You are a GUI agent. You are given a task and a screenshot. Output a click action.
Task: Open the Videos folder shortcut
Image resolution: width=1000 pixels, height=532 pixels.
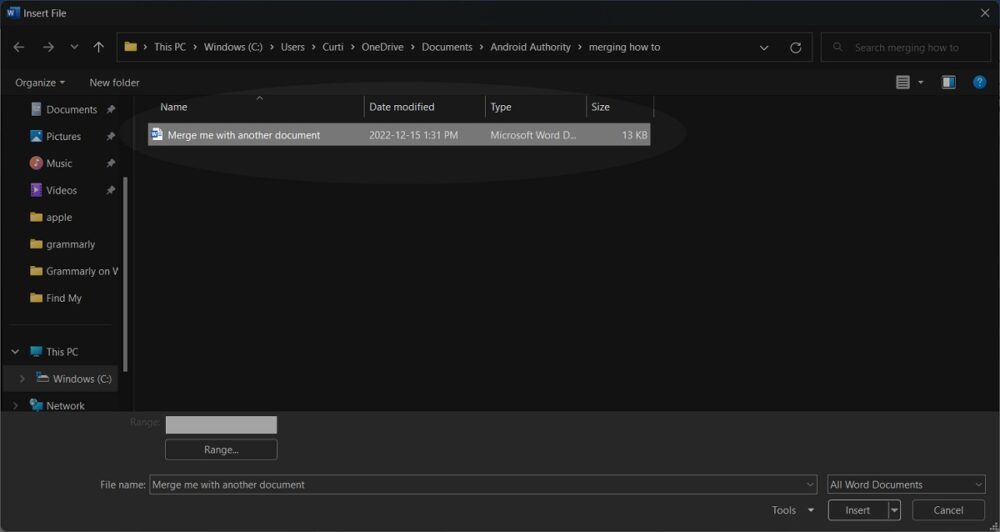click(x=61, y=190)
